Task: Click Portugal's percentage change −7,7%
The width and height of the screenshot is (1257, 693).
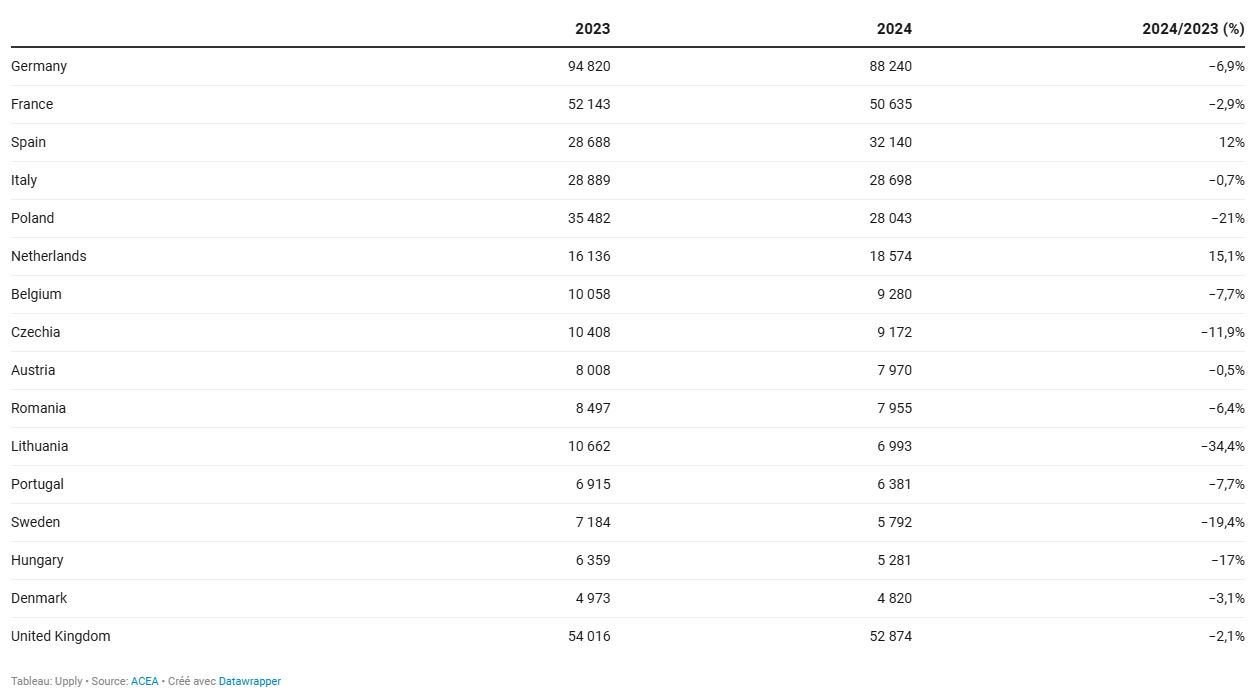Action: point(1226,484)
